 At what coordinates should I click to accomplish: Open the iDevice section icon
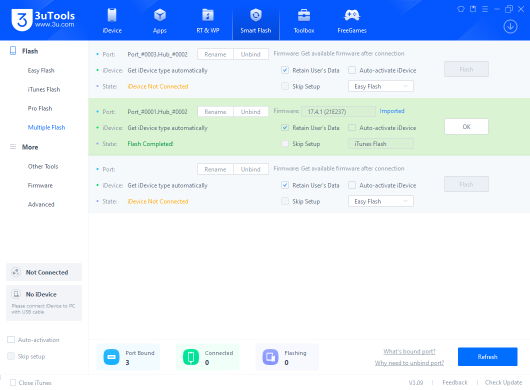(x=112, y=16)
